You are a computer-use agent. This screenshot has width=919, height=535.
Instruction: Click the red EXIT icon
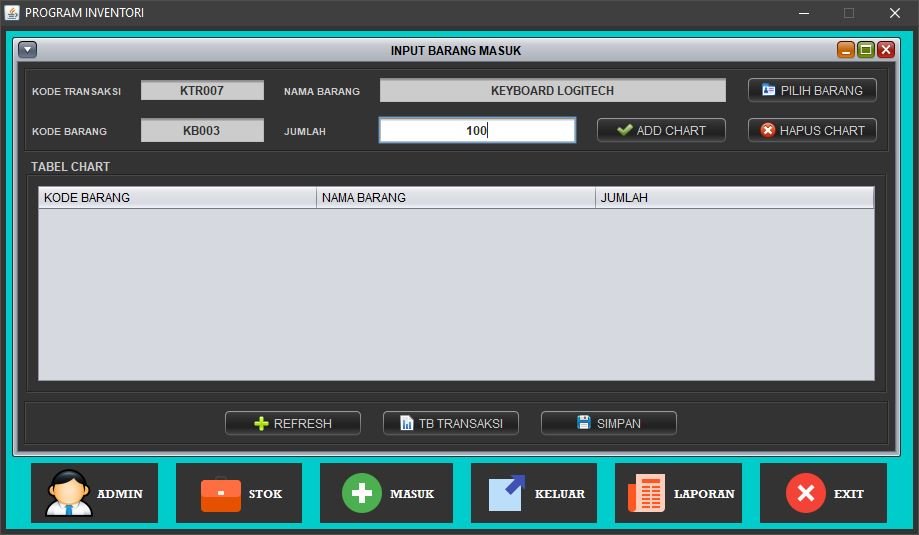[x=805, y=493]
